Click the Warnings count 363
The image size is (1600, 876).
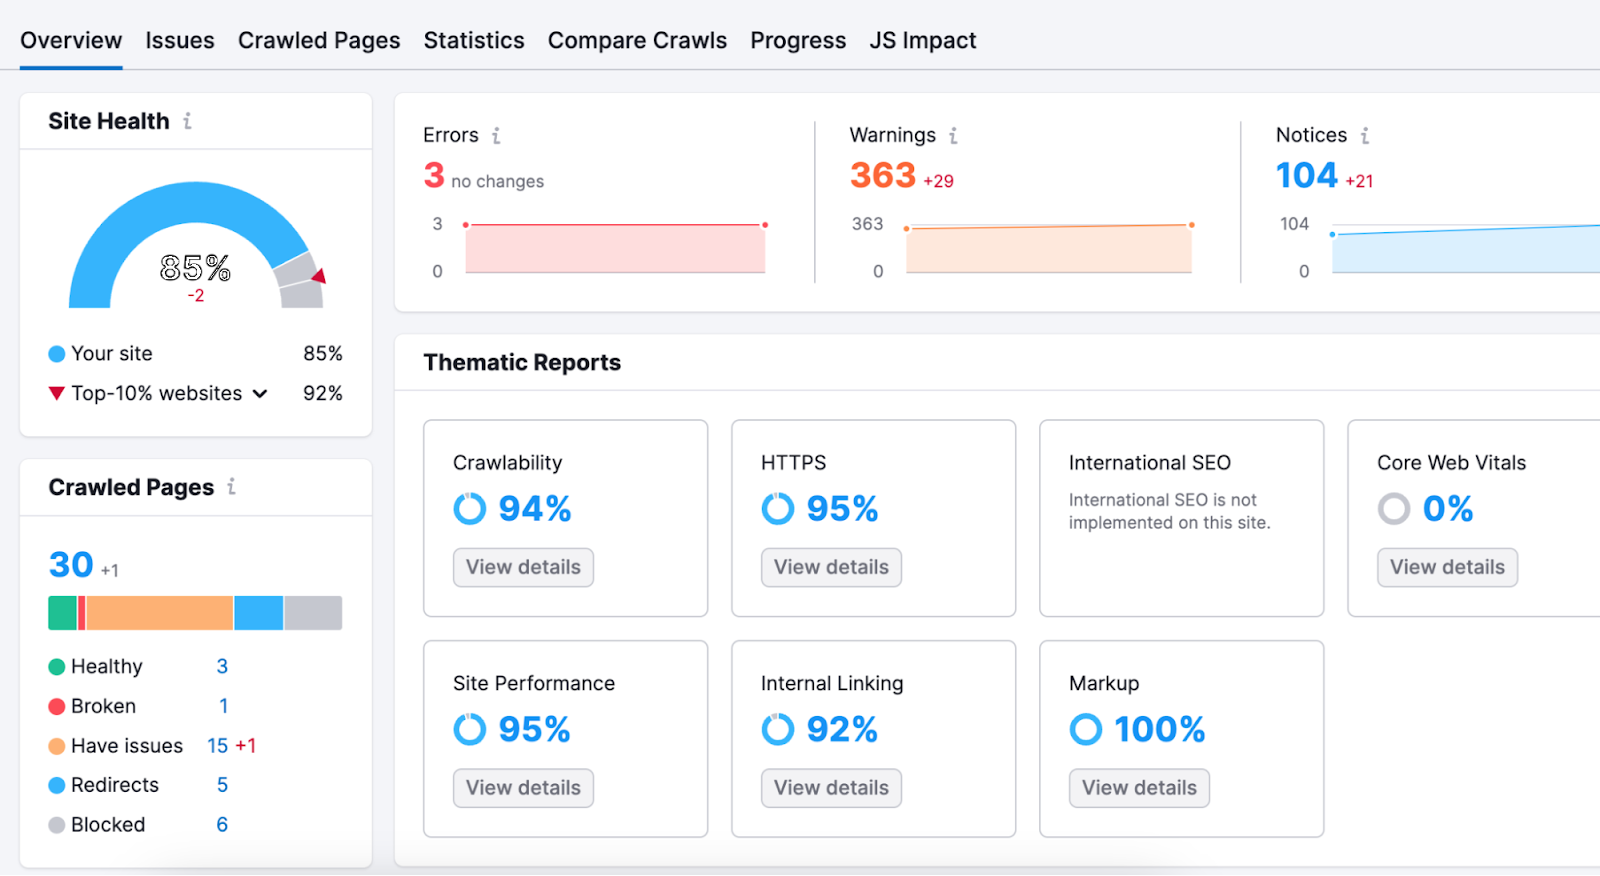[x=883, y=176]
